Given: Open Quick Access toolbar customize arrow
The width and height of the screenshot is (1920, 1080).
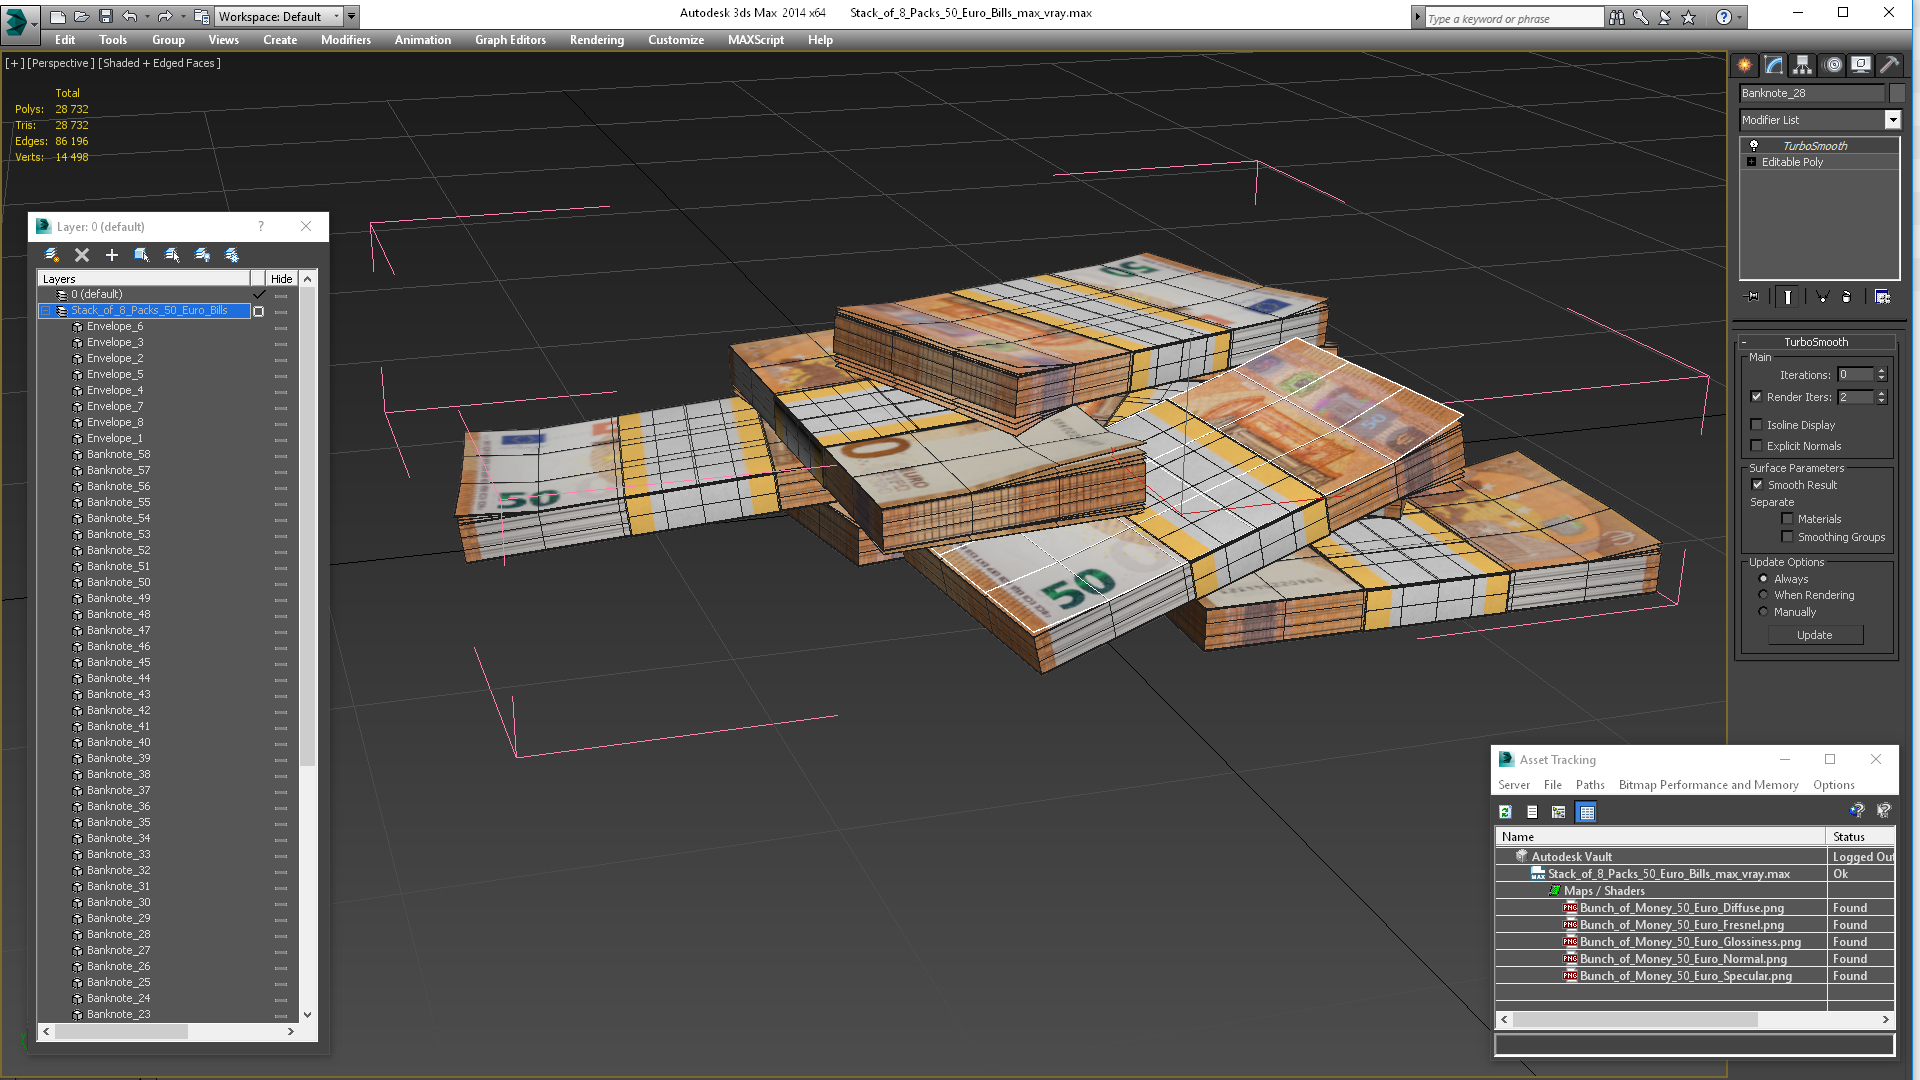Looking at the screenshot, I should (352, 16).
